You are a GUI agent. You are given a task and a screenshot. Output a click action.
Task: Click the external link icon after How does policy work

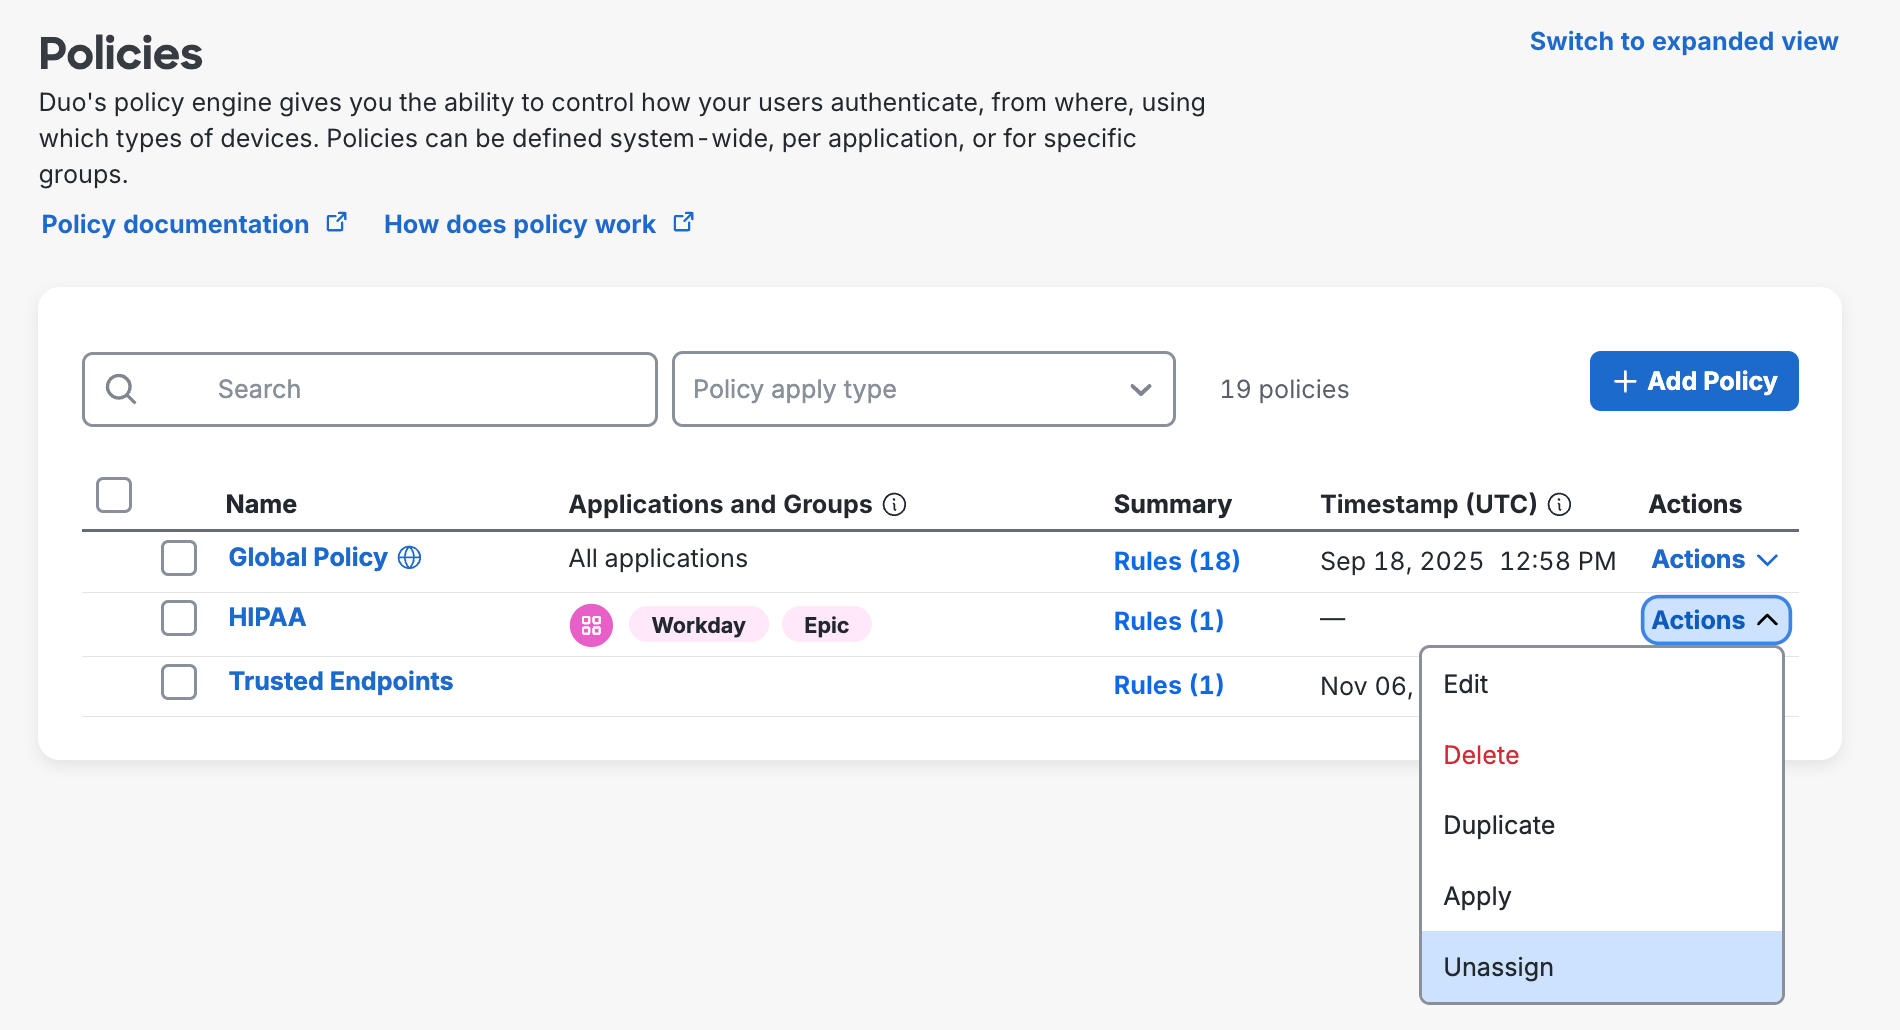tap(683, 221)
